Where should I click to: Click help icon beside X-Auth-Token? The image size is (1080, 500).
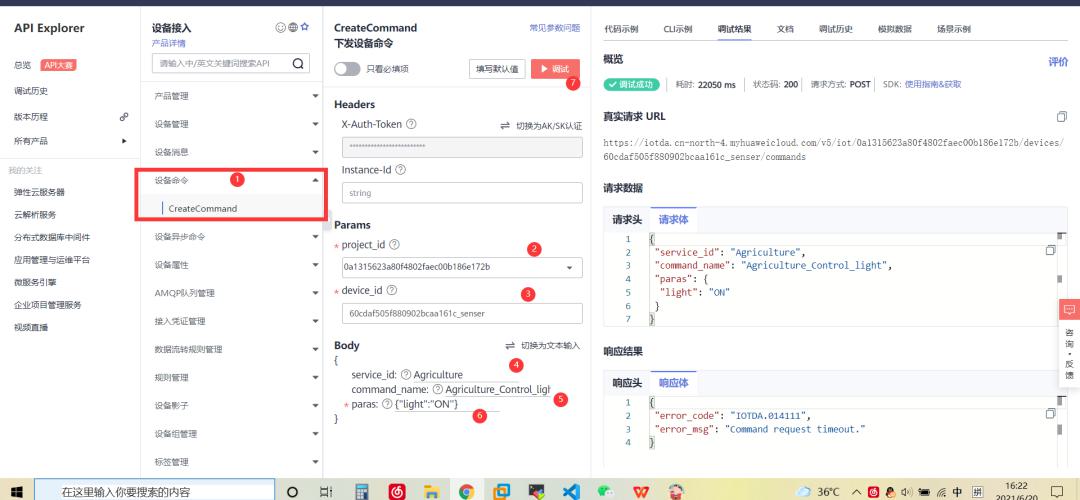pyautogui.click(x=411, y=125)
